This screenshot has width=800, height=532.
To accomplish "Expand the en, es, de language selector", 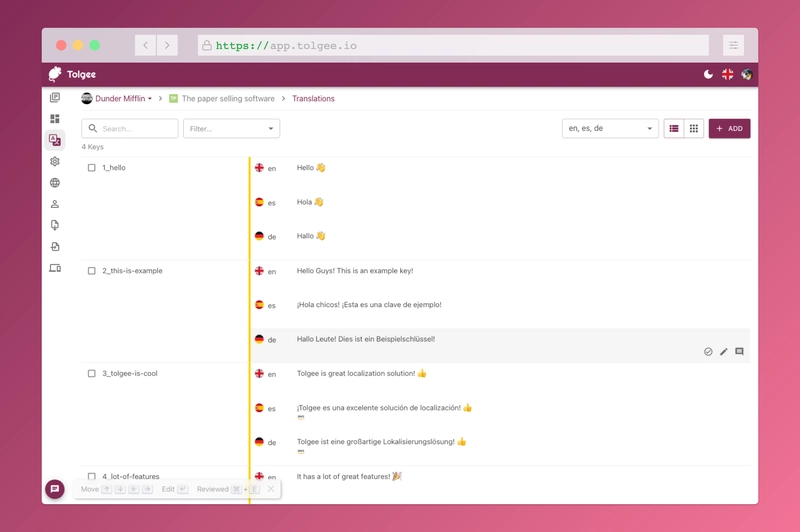I will coord(610,129).
